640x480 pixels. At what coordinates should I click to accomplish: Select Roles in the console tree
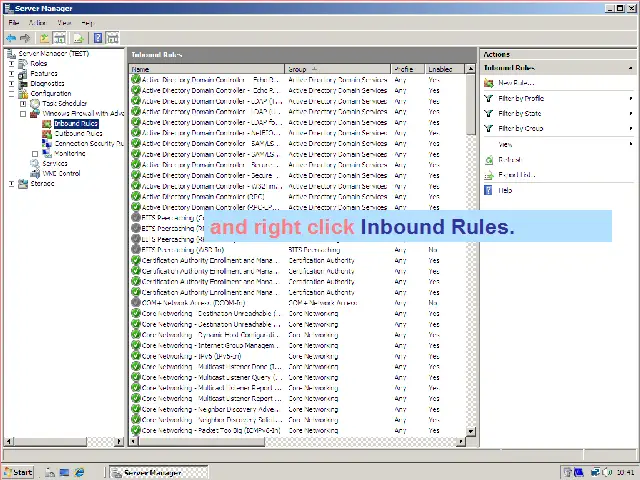[39, 63]
